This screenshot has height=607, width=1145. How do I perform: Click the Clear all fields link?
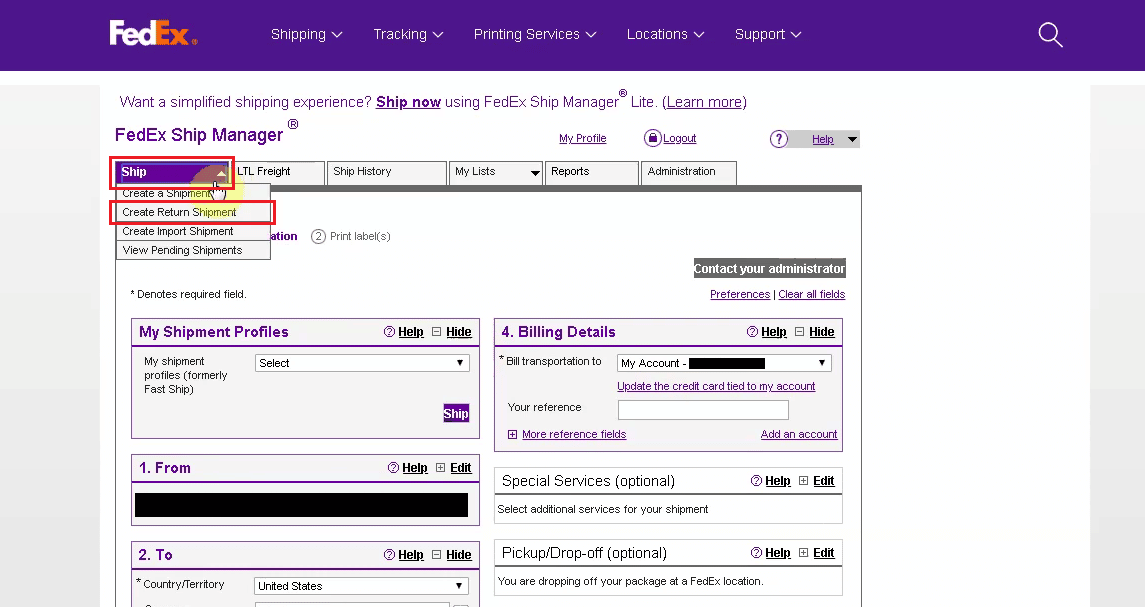pos(811,294)
